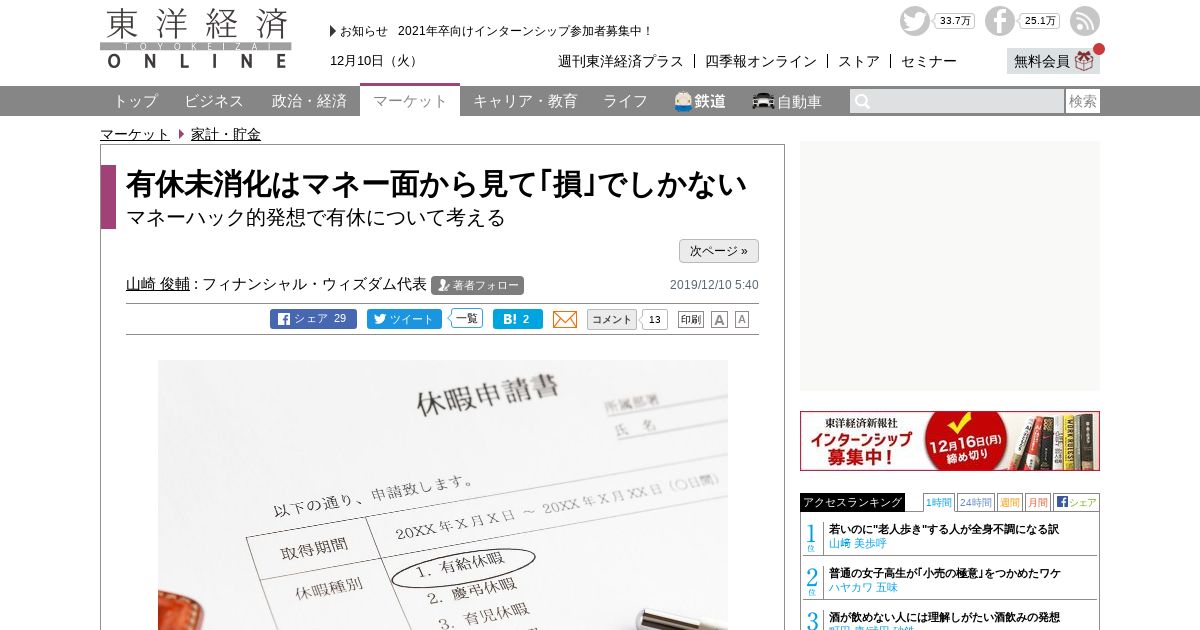Focus the site search input field
The height and width of the screenshot is (630, 1200).
click(957, 101)
